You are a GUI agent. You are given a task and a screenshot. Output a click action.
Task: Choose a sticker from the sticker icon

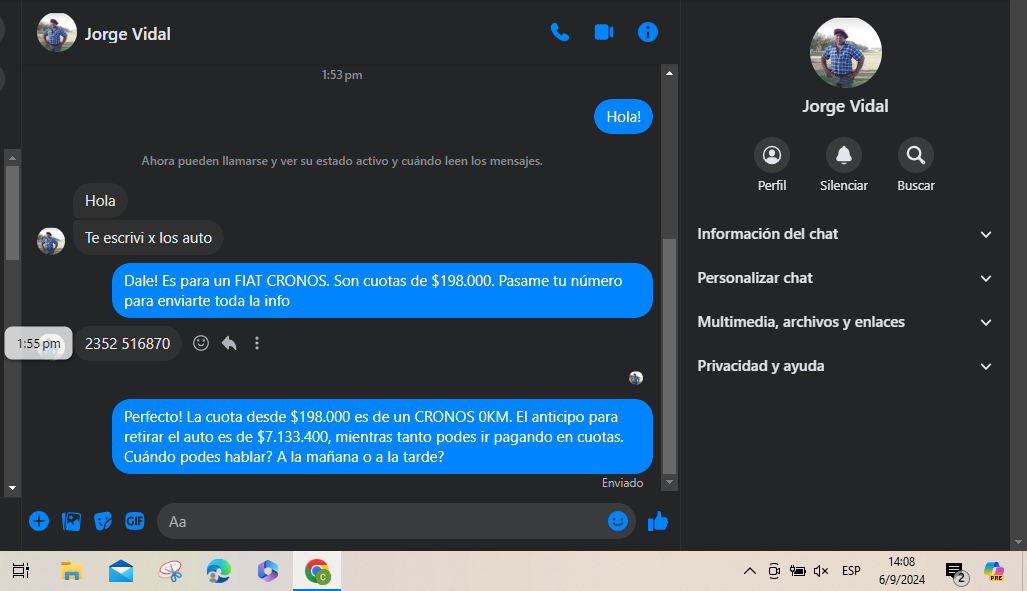coord(103,521)
